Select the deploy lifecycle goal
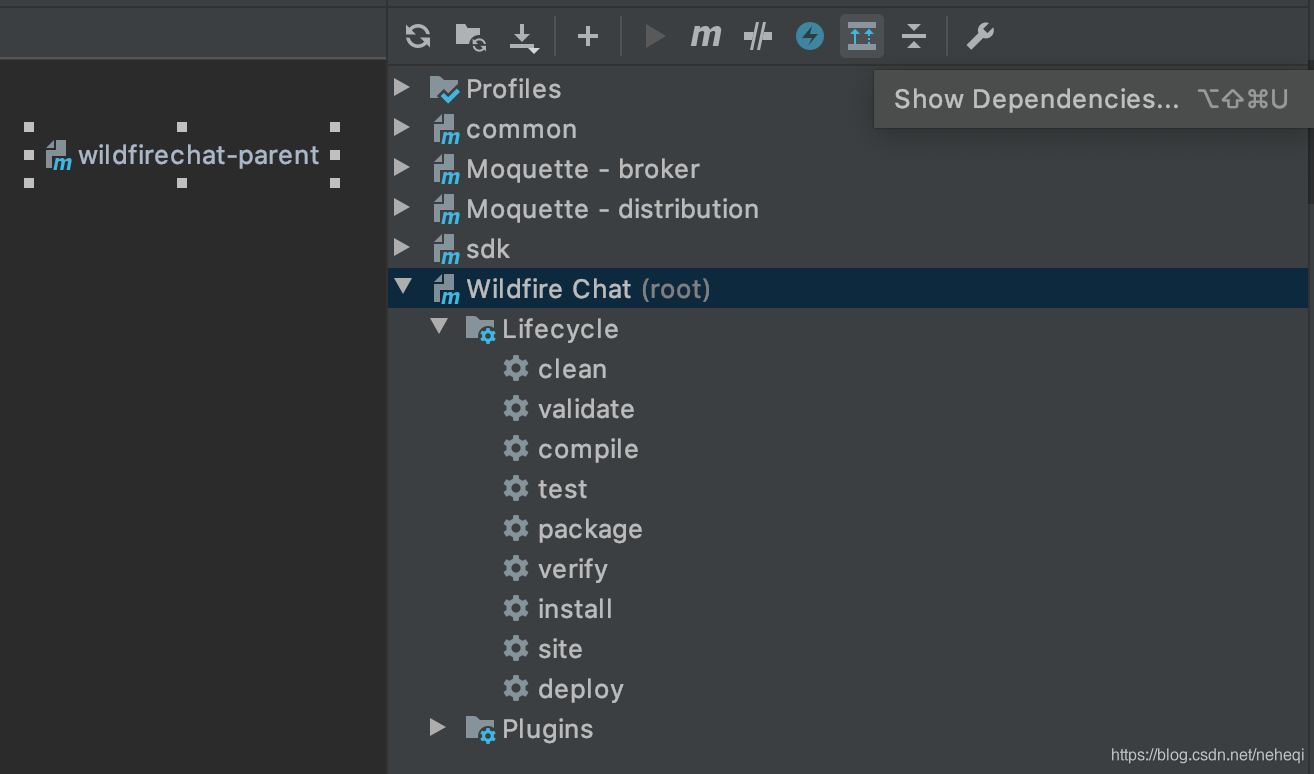 [581, 689]
